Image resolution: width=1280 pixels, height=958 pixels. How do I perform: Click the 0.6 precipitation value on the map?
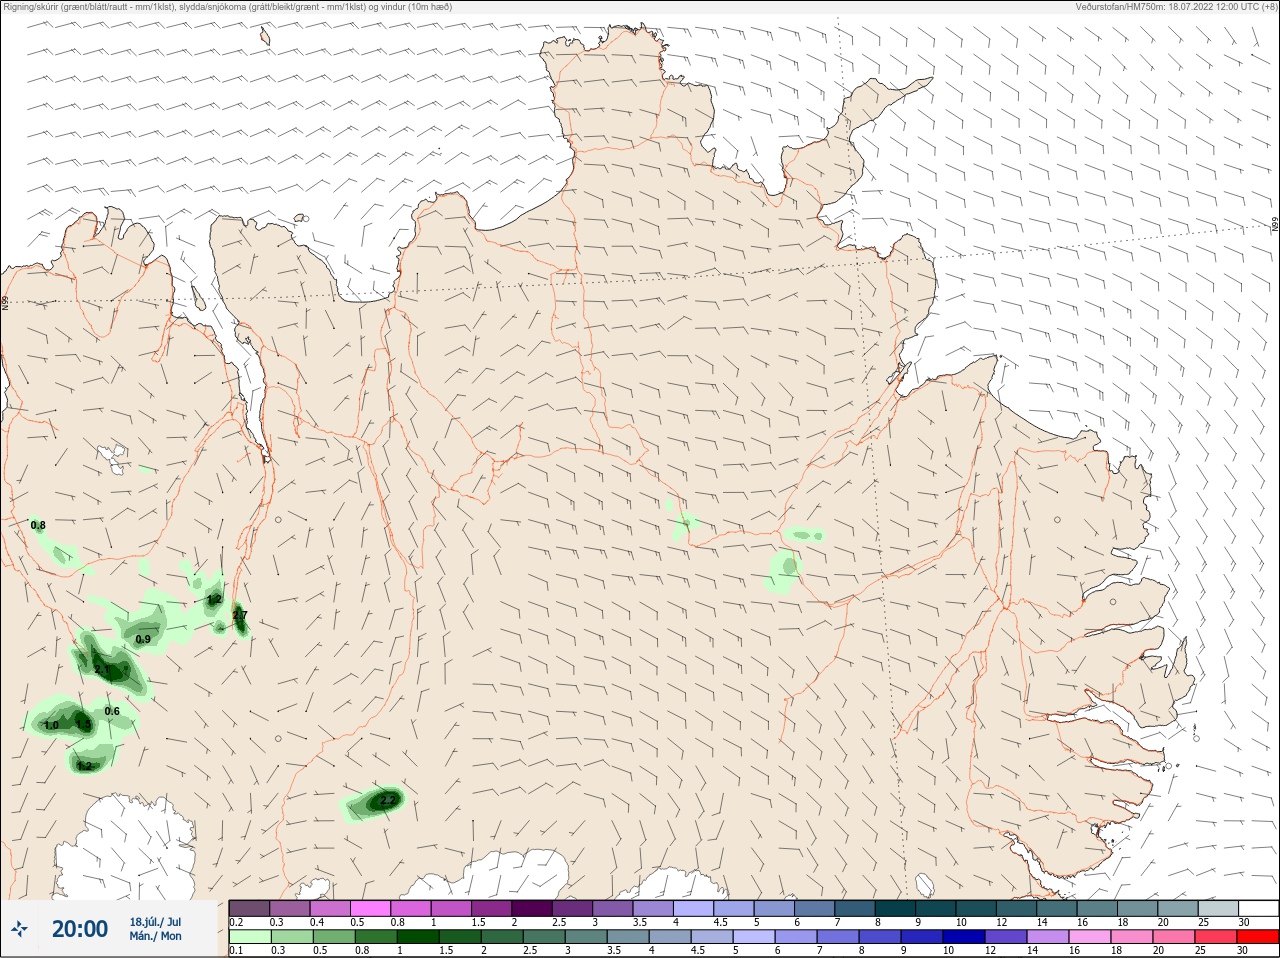(x=112, y=712)
